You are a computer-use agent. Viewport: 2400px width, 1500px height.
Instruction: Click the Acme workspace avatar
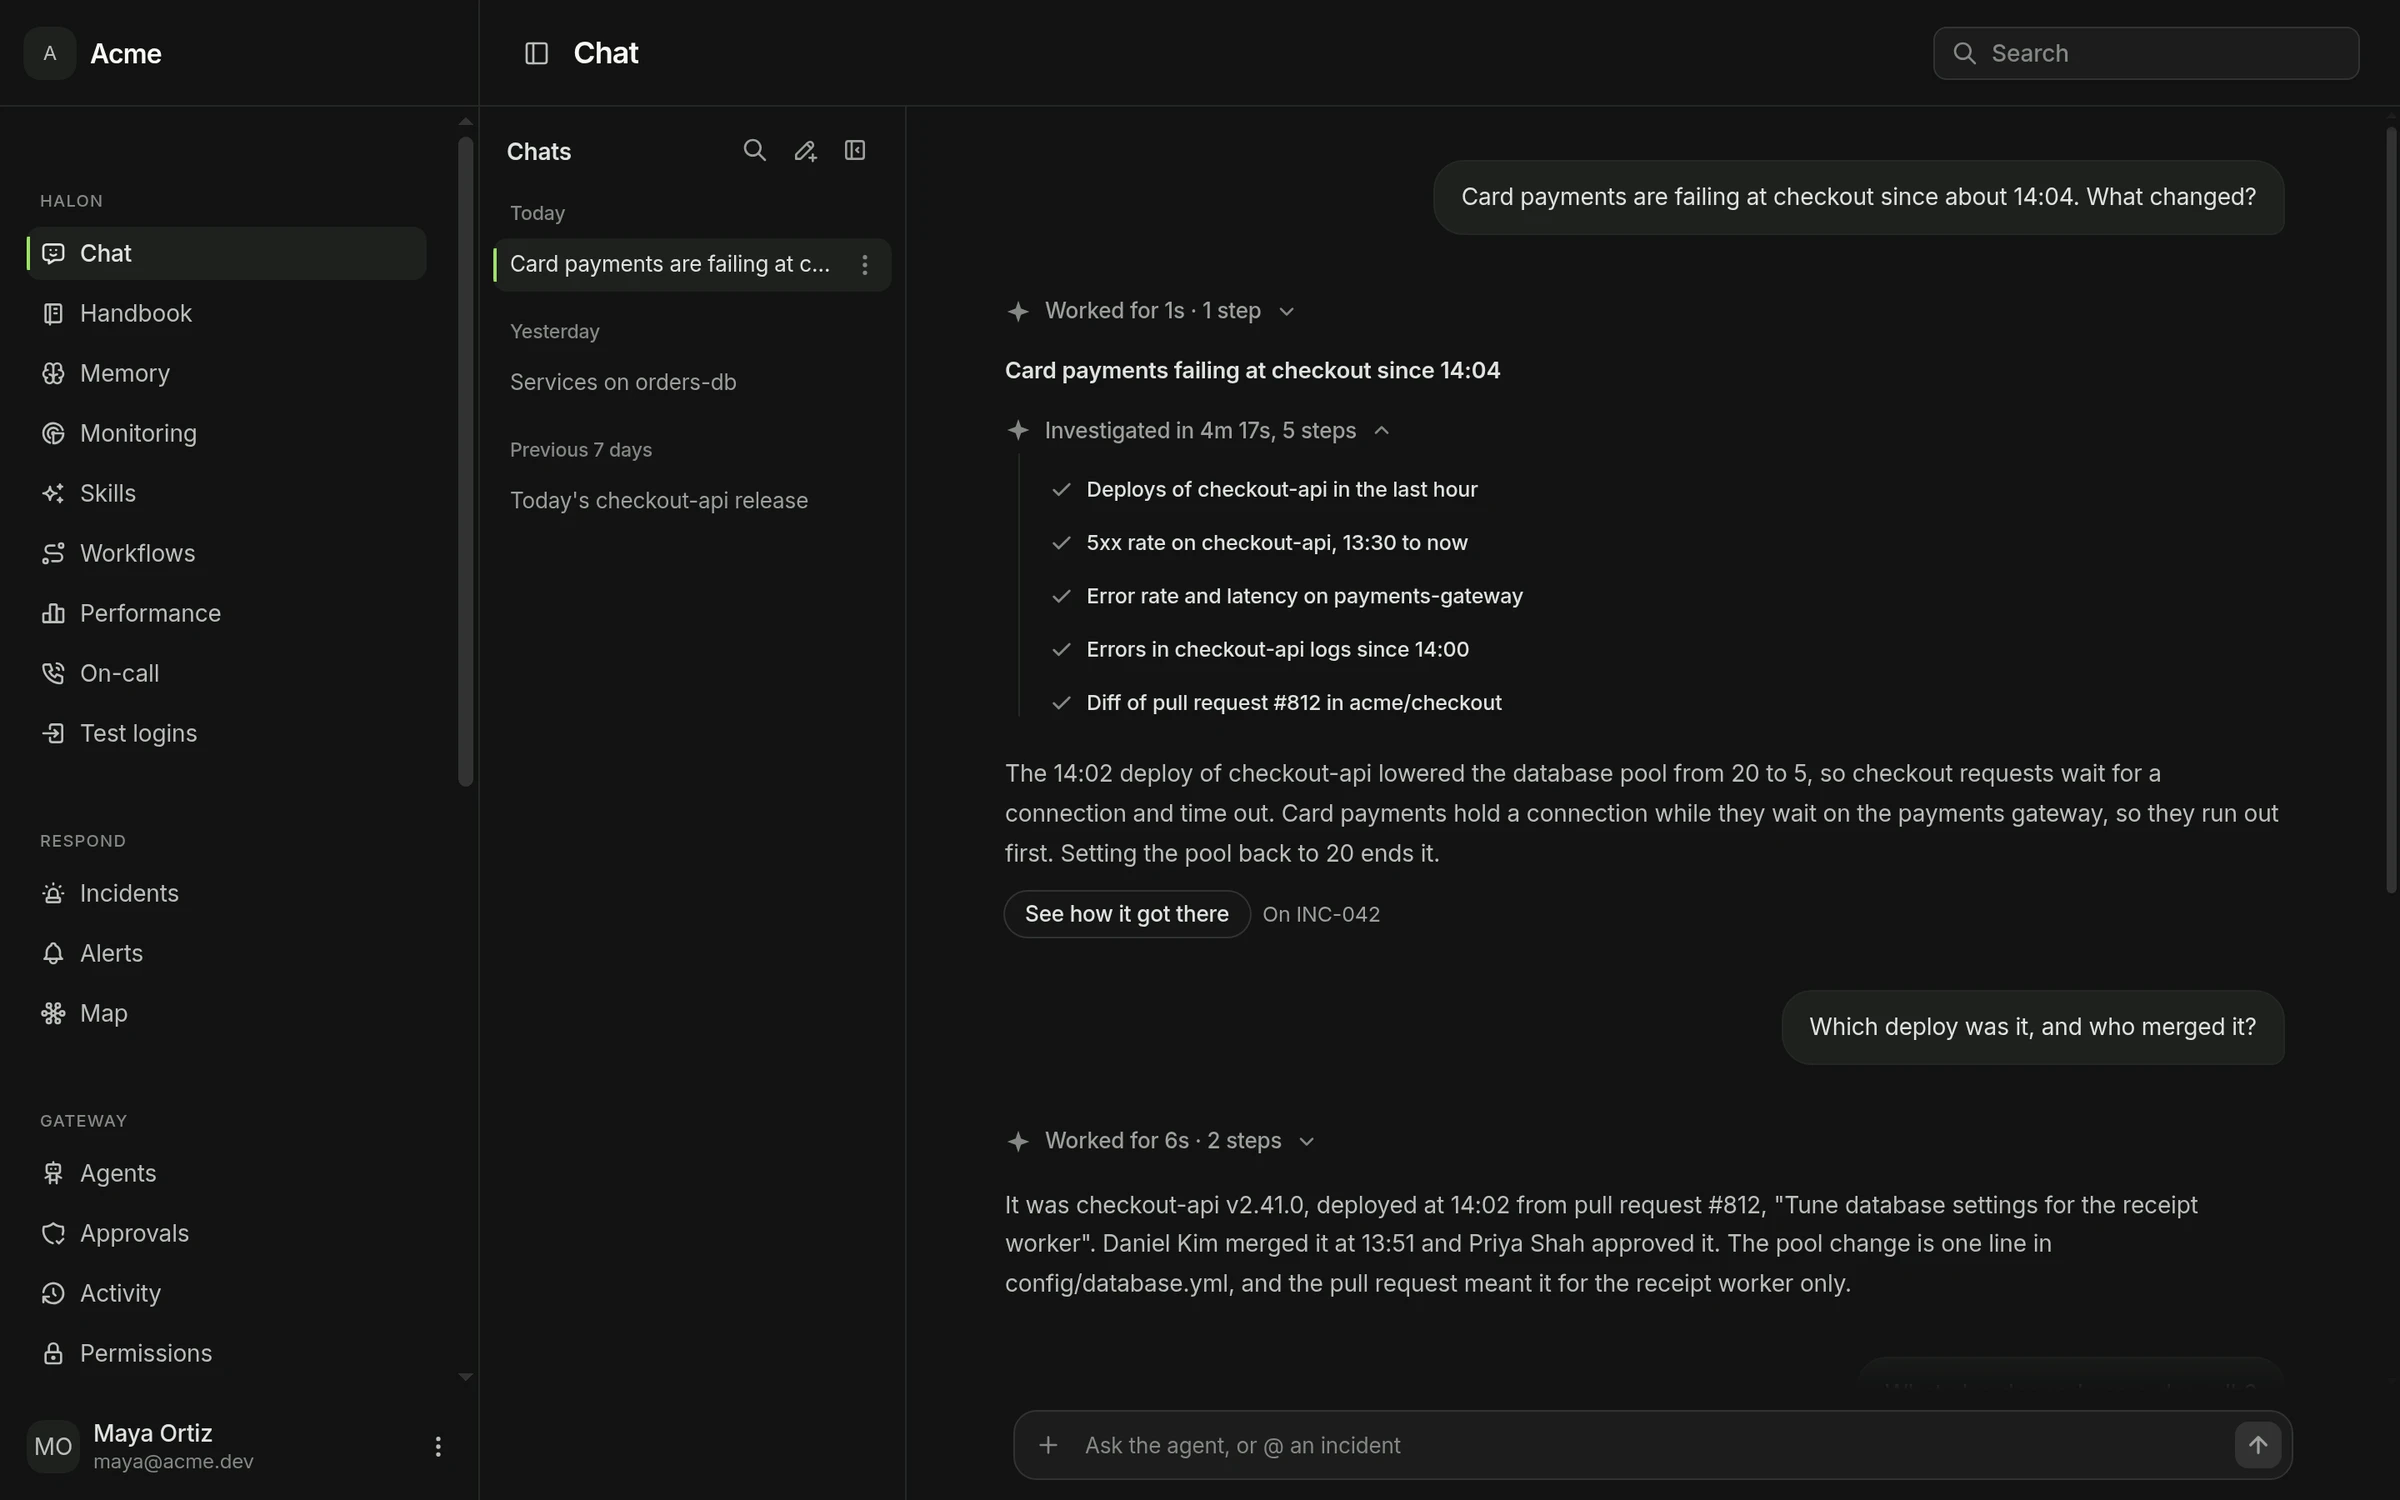coord(50,53)
